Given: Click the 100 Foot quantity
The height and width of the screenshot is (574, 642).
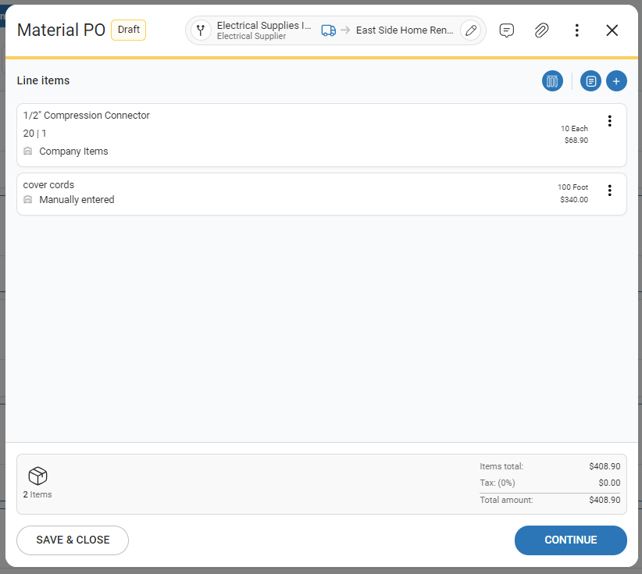Looking at the screenshot, I should 573,187.
